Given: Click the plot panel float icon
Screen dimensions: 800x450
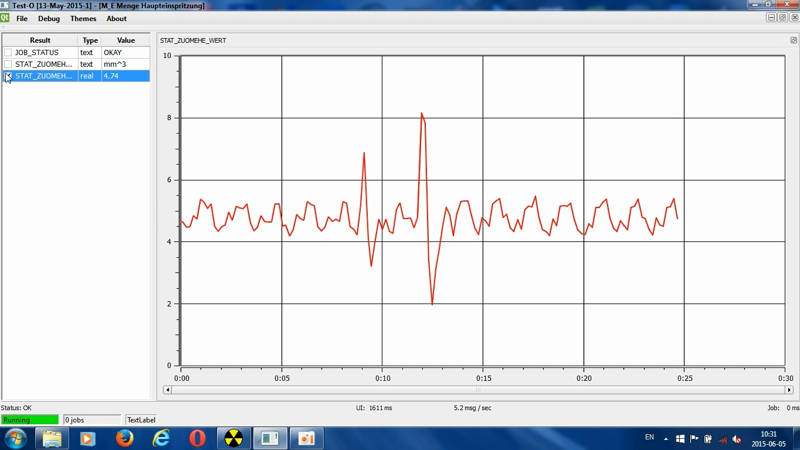Looking at the screenshot, I should (793, 41).
